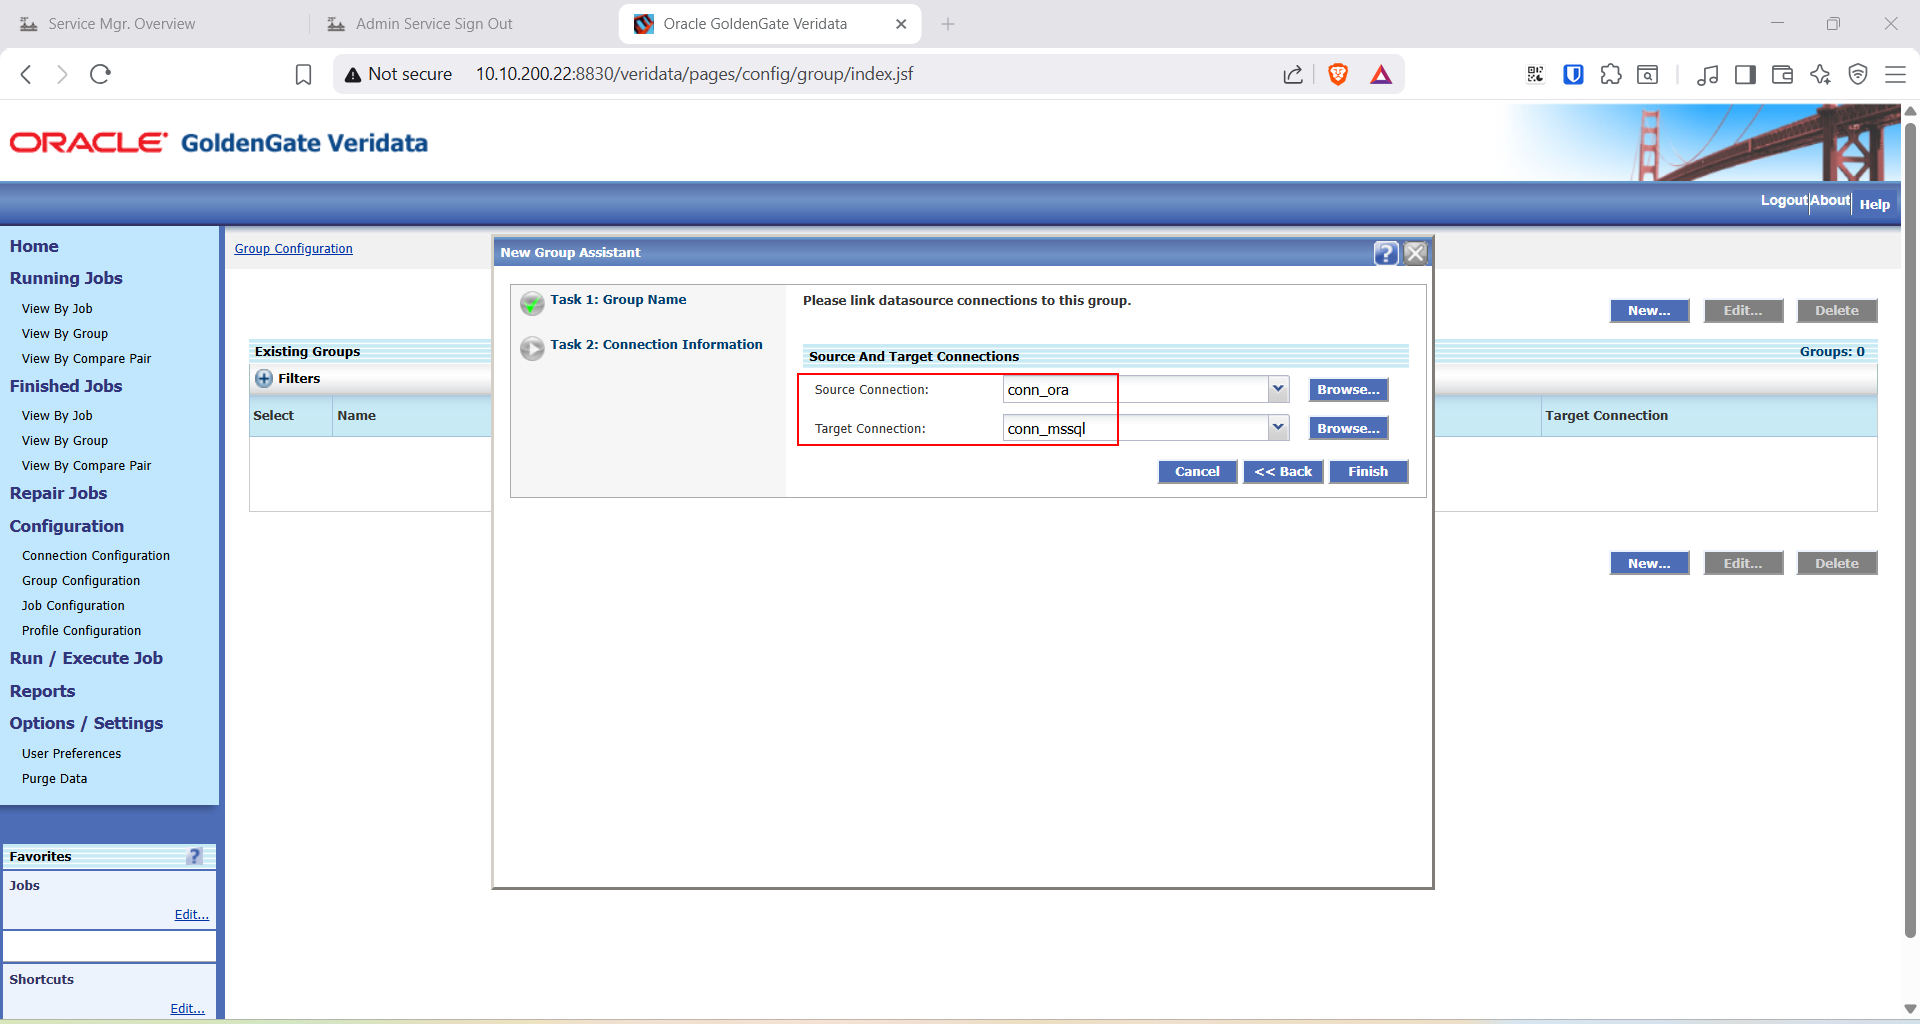Viewport: 1920px width, 1024px height.
Task: Open Repair Jobs in the sidebar
Action: click(58, 493)
